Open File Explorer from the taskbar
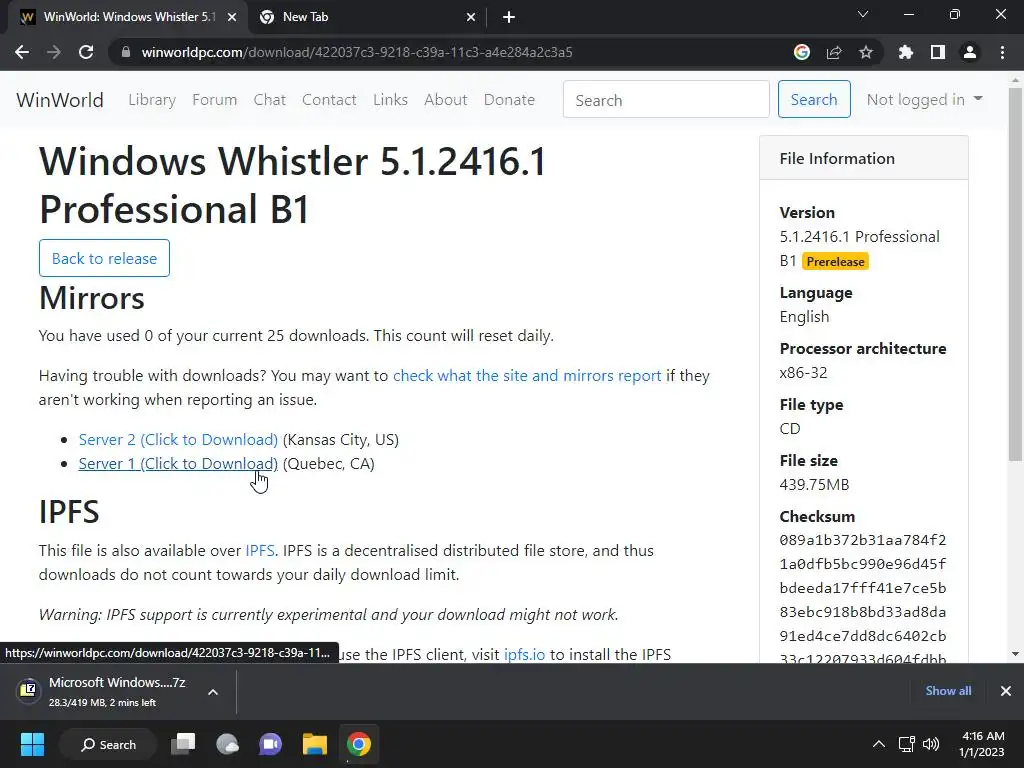Viewport: 1024px width, 768px height. coord(315,744)
